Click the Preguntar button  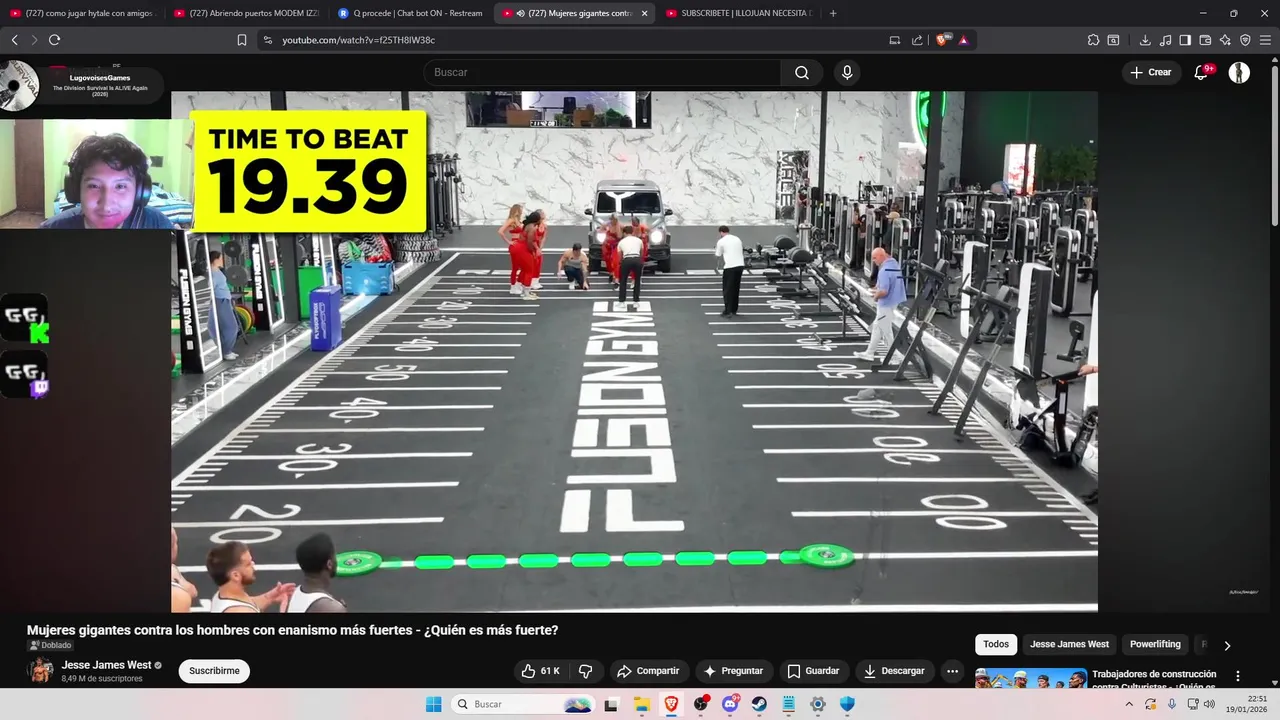point(734,671)
